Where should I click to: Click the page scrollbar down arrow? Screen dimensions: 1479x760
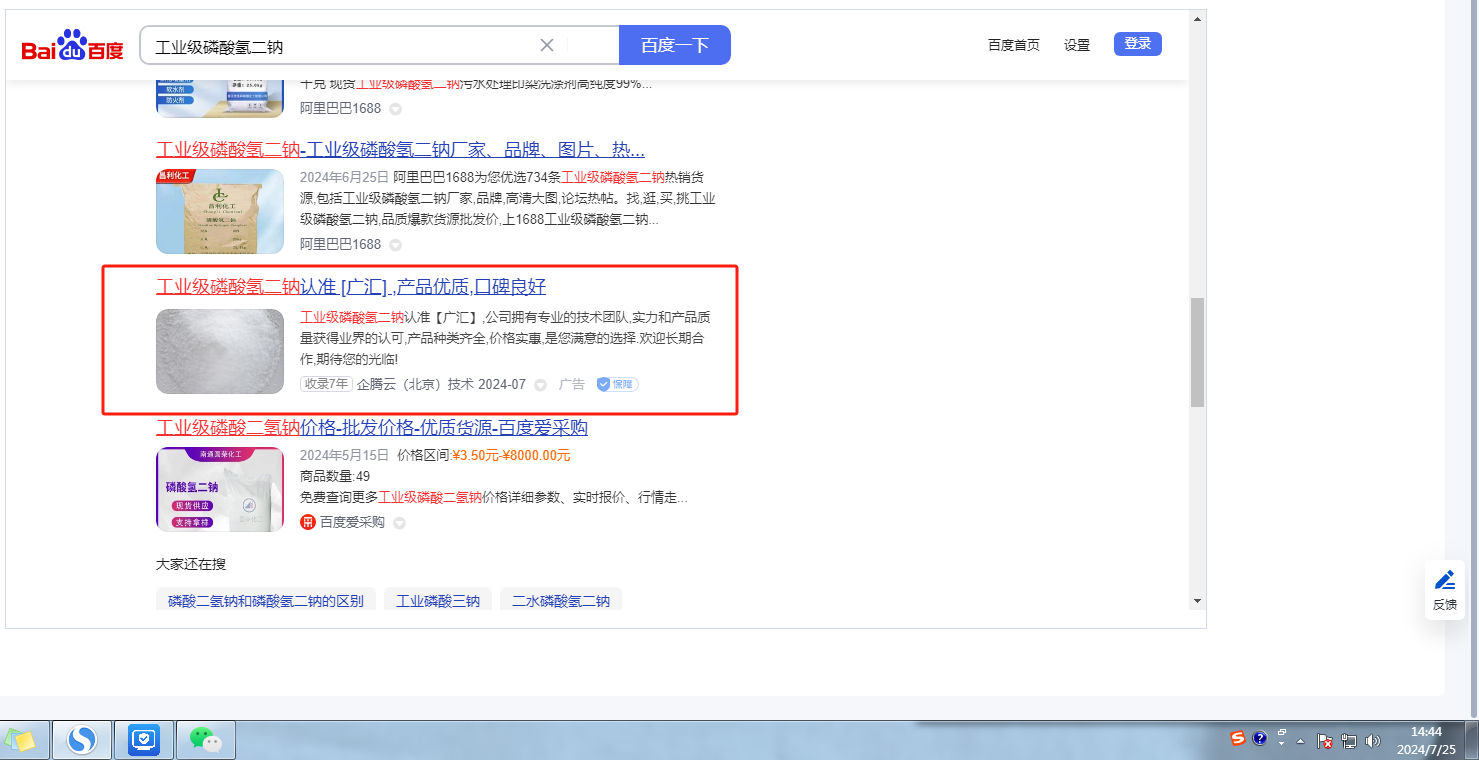1197,601
